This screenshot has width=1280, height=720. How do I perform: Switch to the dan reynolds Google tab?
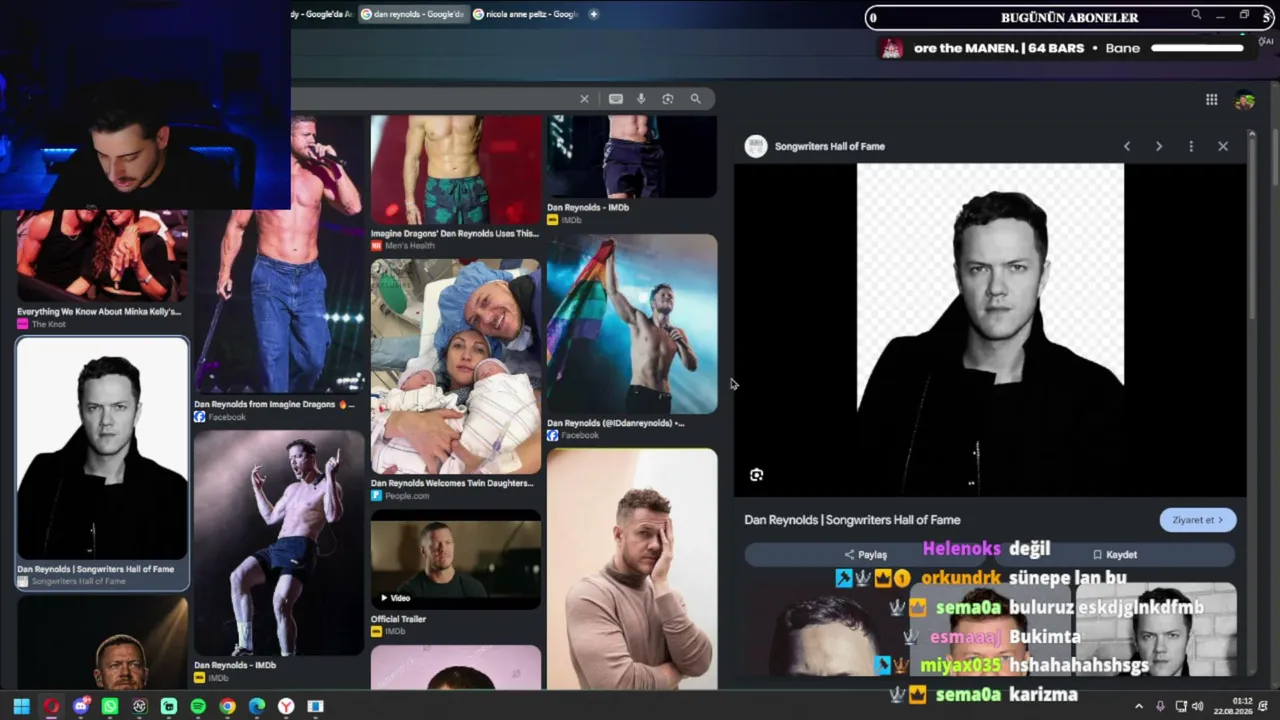(412, 14)
